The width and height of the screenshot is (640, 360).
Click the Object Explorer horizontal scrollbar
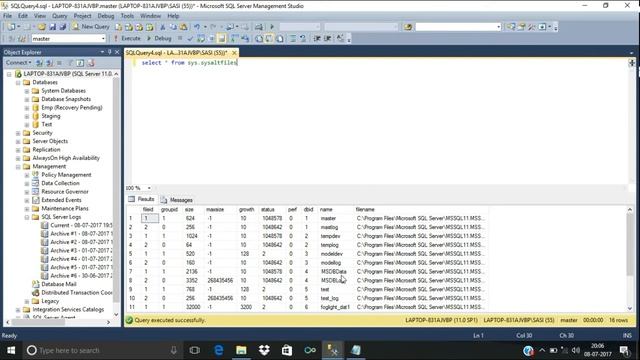(38, 322)
